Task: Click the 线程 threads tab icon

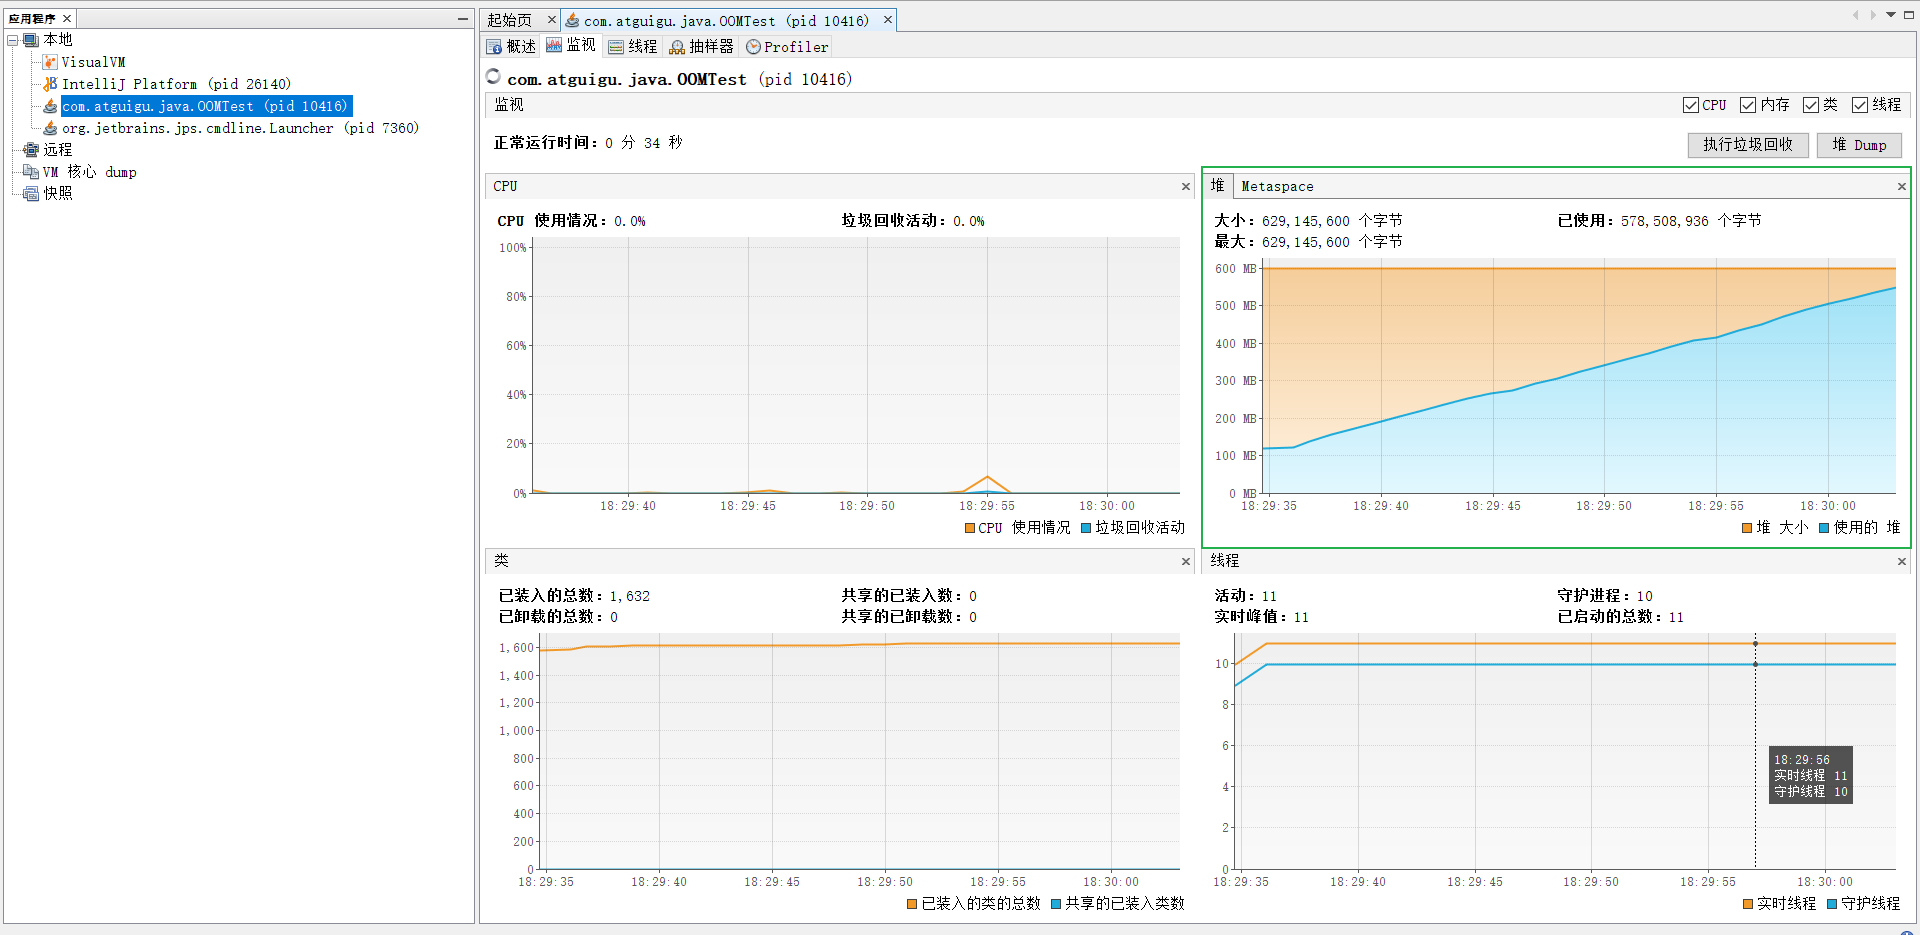Action: 616,47
